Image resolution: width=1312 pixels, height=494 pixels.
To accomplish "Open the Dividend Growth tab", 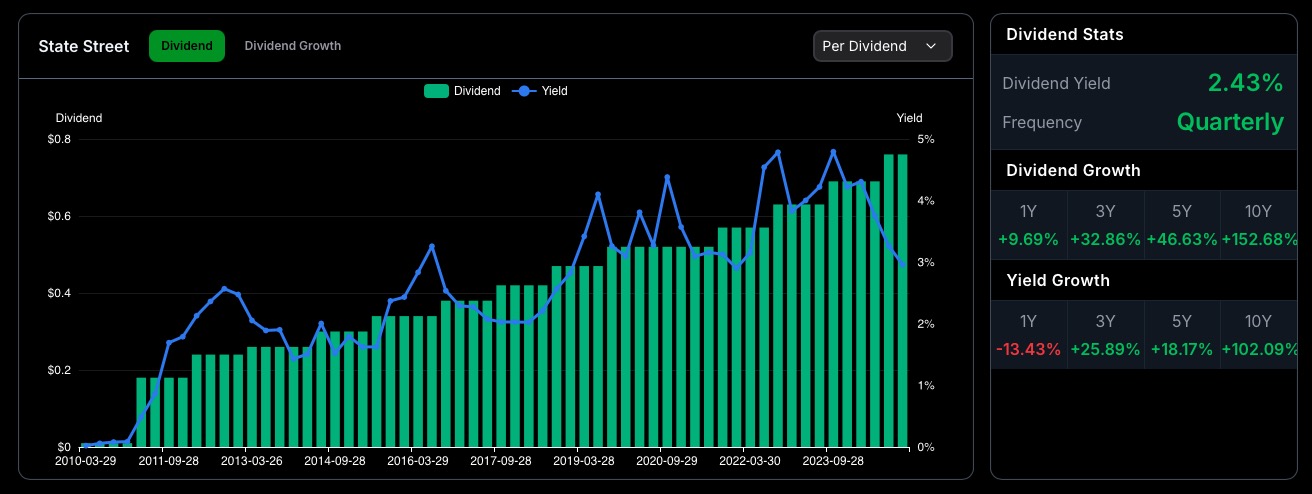I will coord(292,46).
